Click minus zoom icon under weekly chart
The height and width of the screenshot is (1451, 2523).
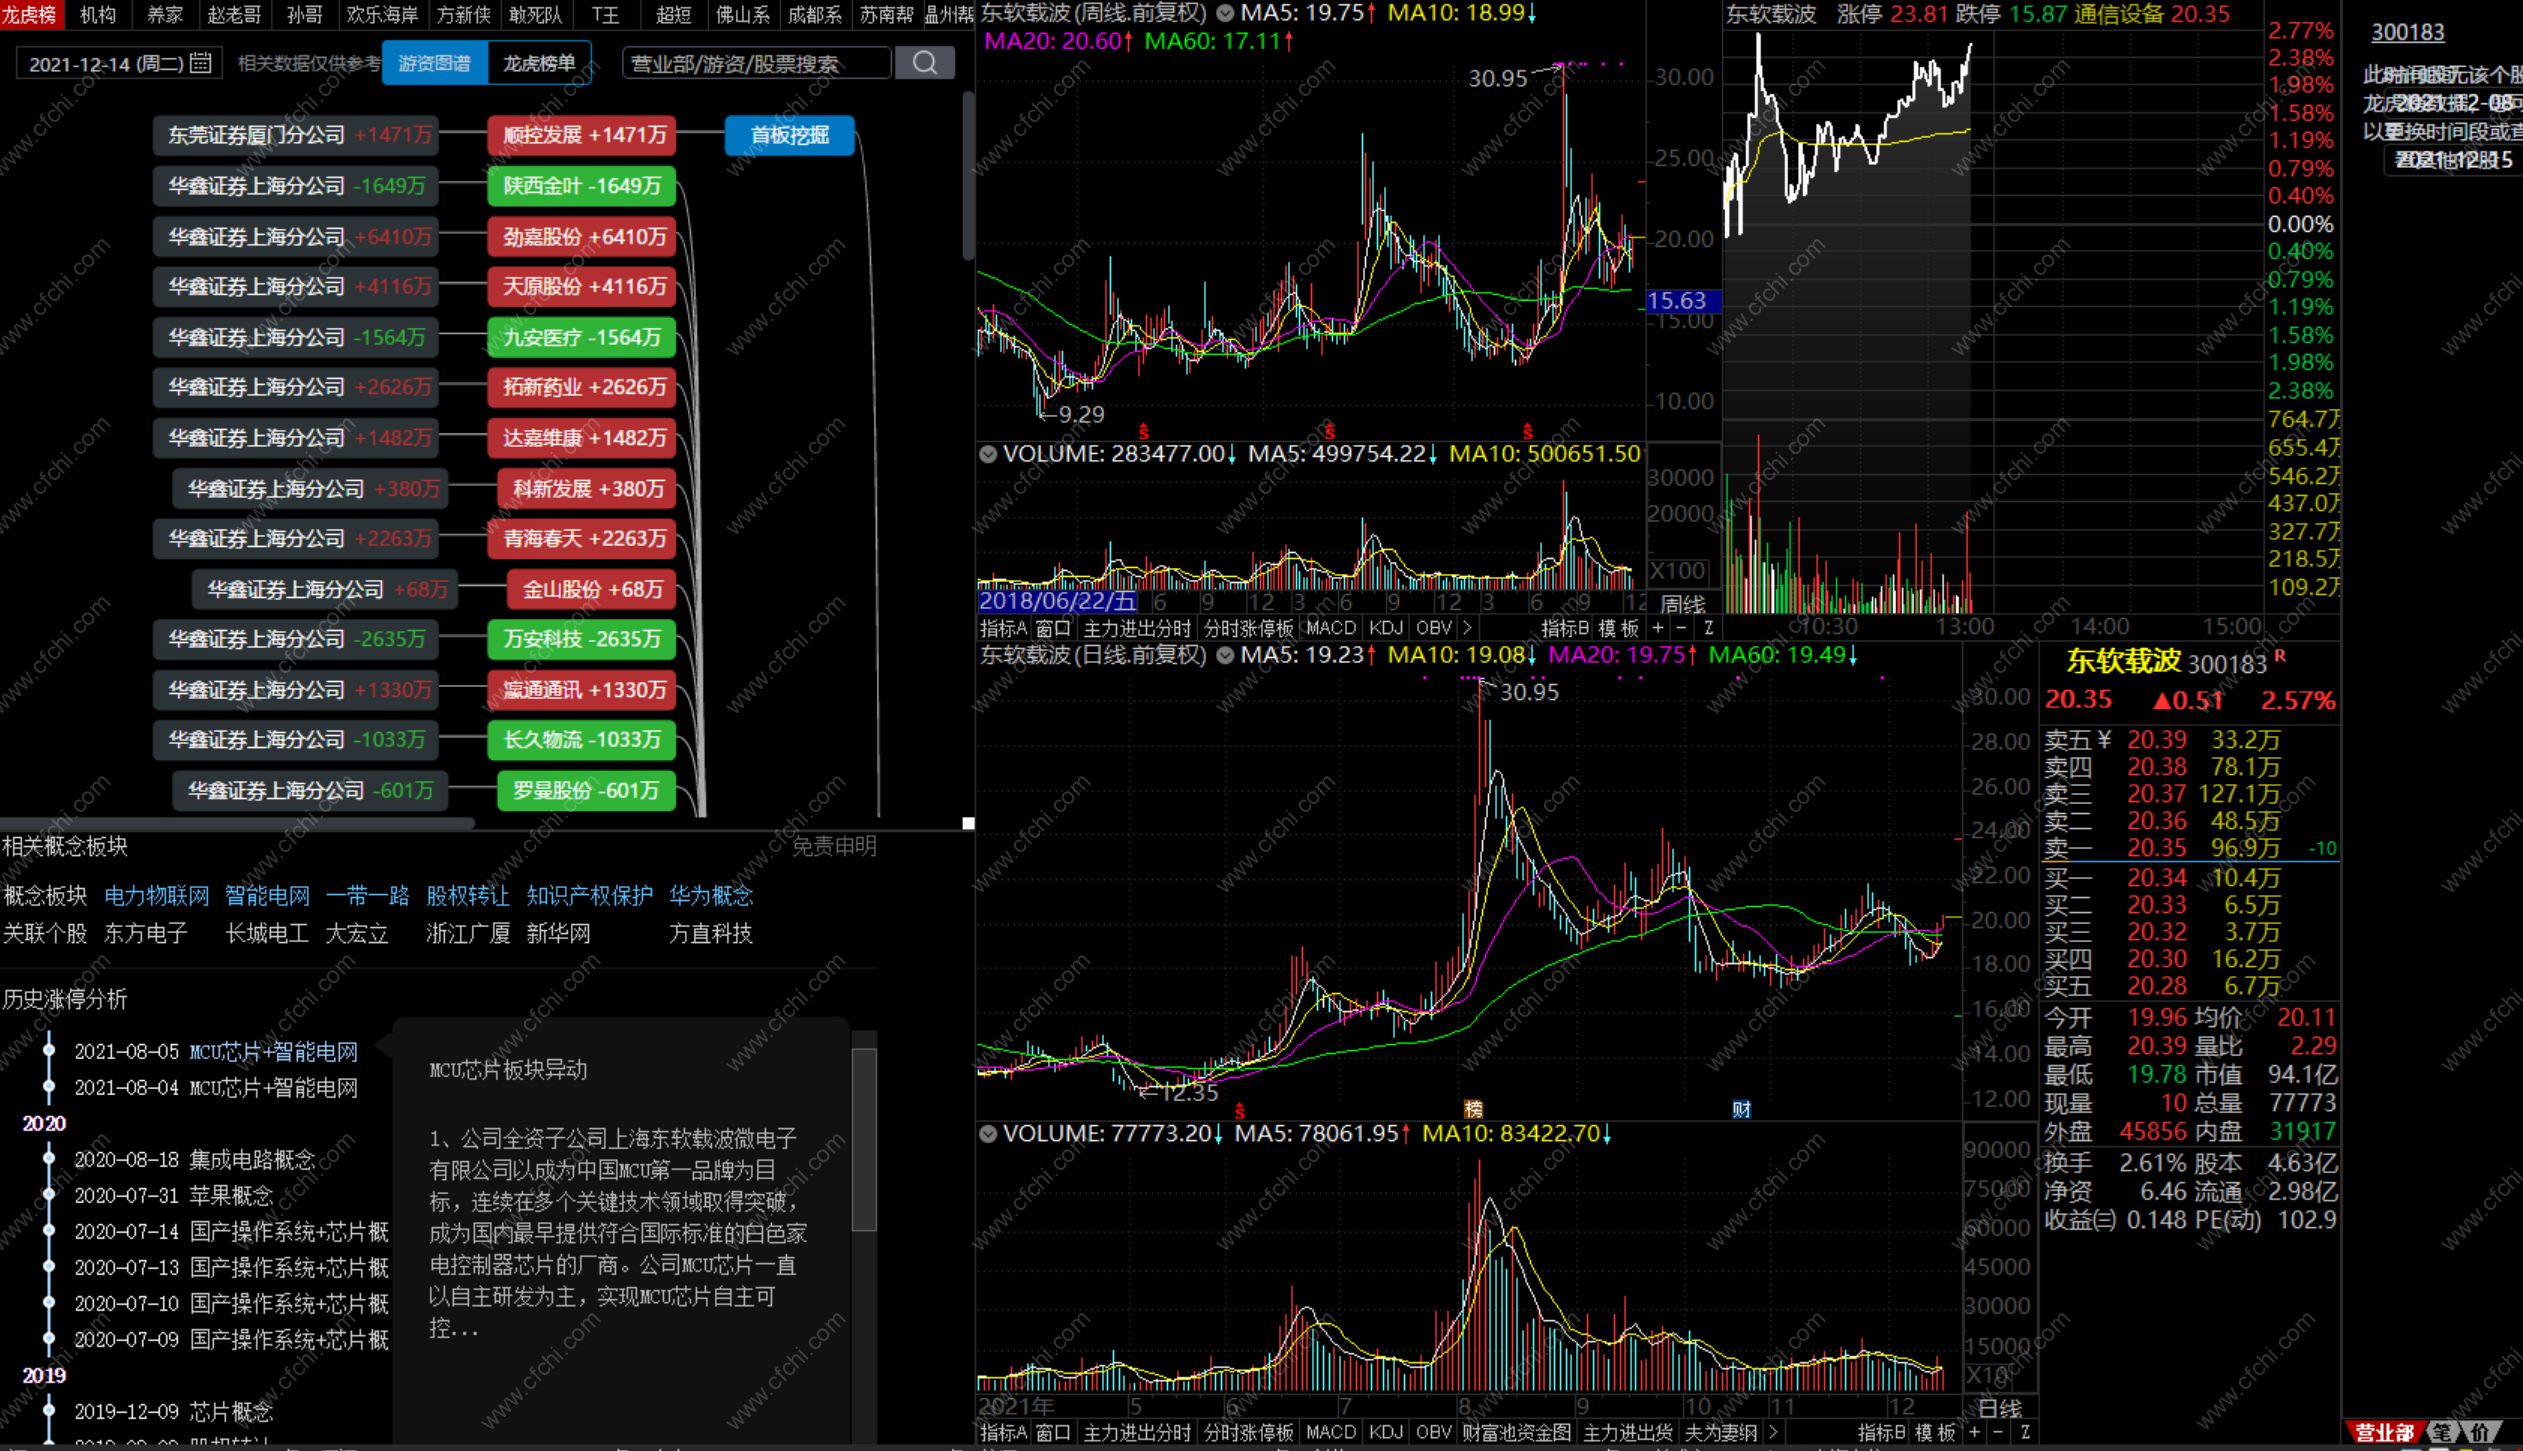coord(1682,628)
